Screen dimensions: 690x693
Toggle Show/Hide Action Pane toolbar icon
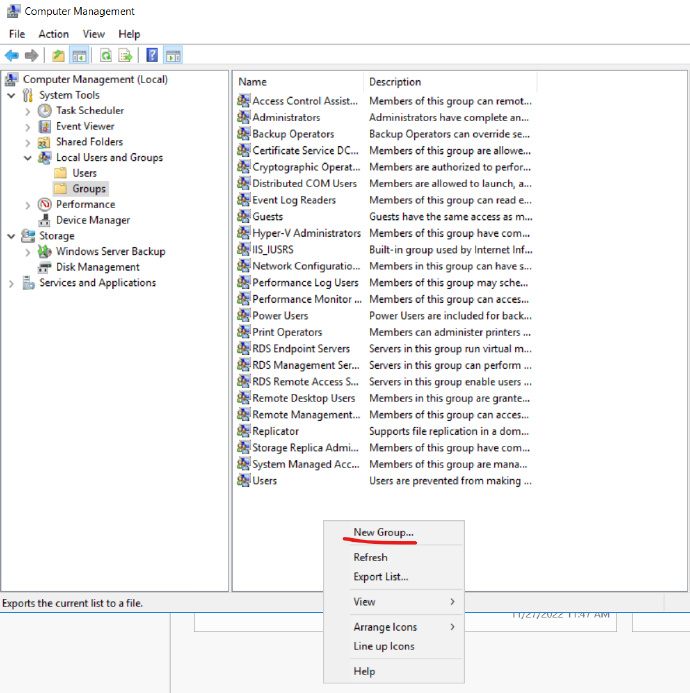click(x=173, y=56)
